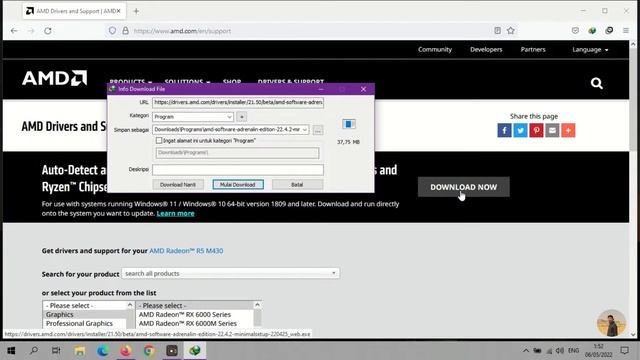
Task: Open Firefox Pocket save icon
Action: (x=575, y=31)
